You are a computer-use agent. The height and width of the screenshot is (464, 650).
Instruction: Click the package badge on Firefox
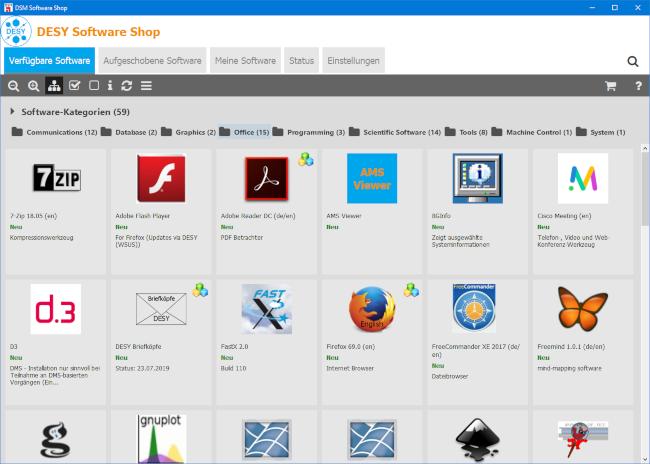click(x=411, y=290)
